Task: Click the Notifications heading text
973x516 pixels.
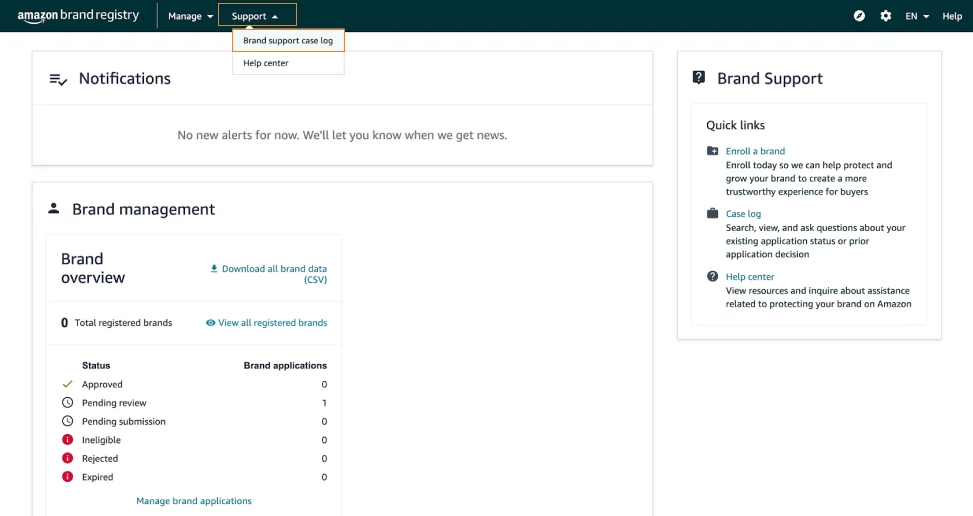Action: (x=125, y=79)
